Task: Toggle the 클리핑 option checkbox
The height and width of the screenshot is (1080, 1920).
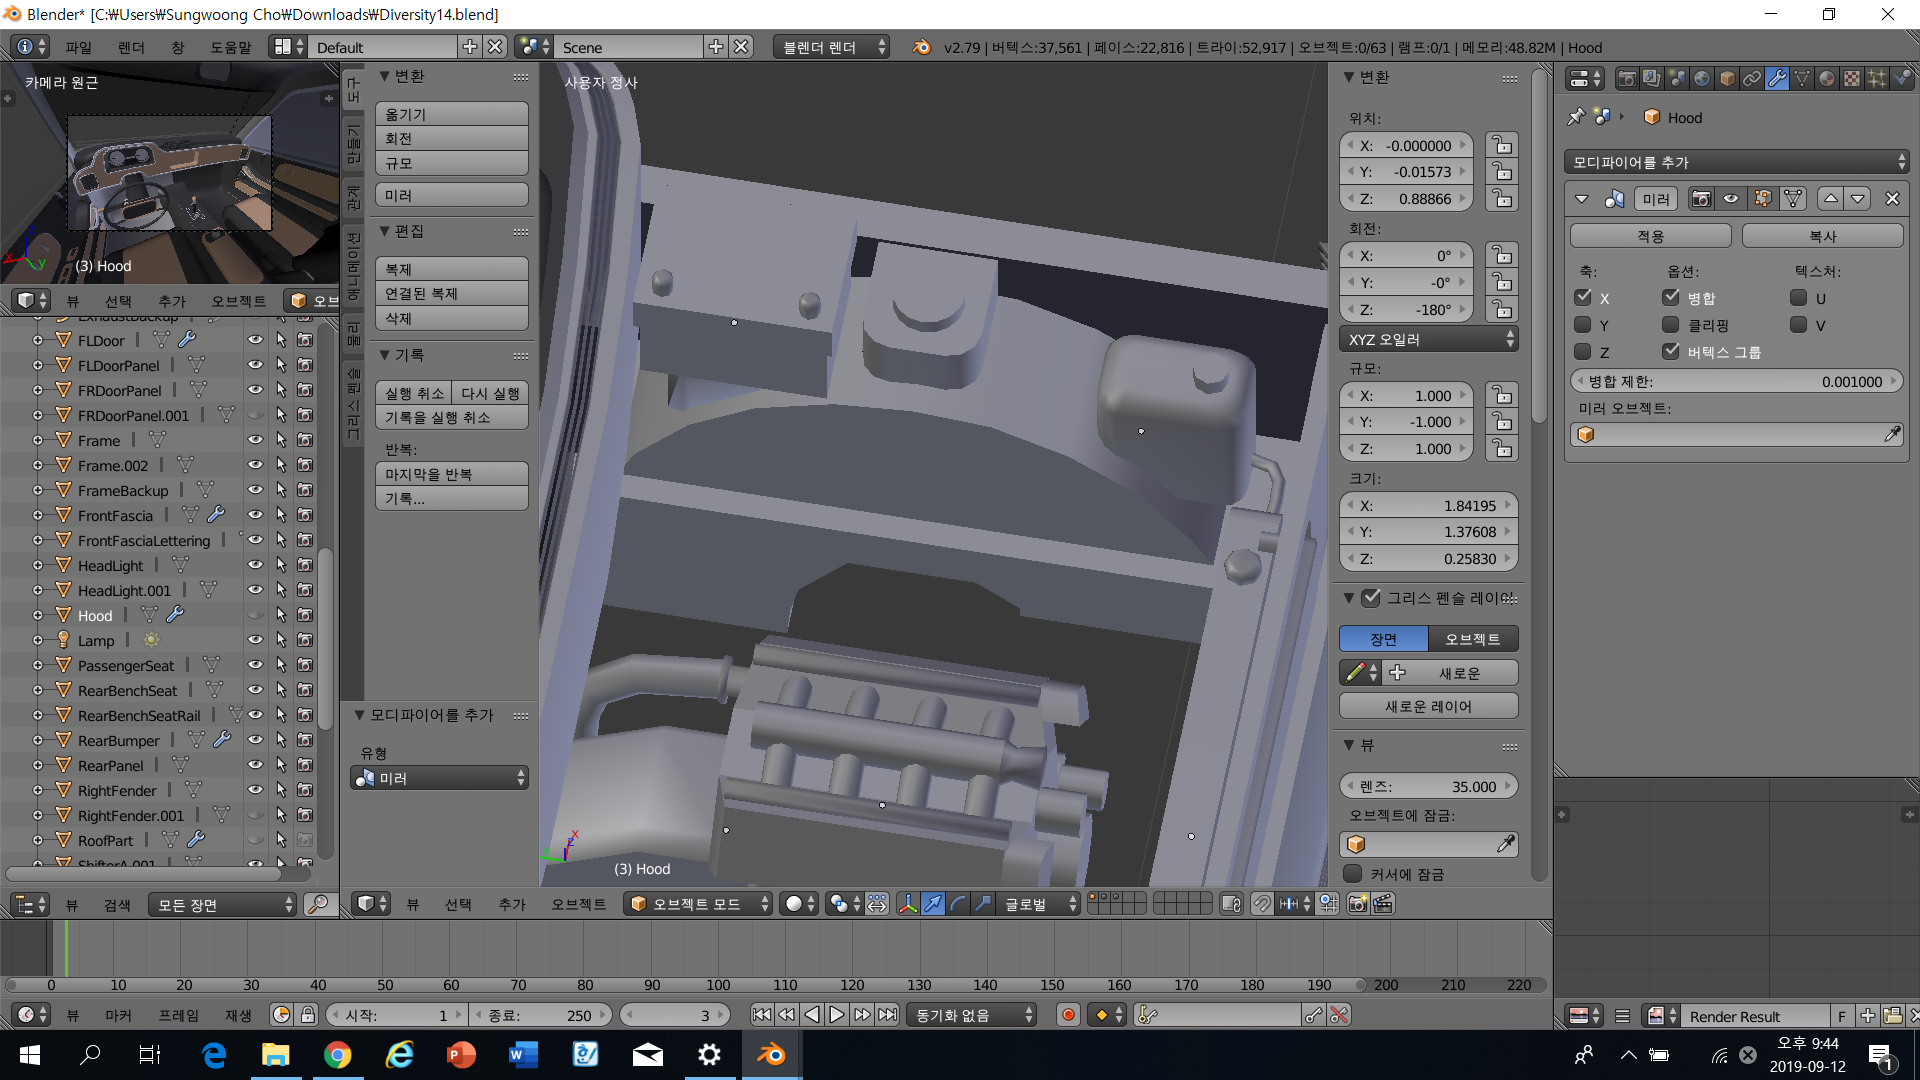Action: point(1671,325)
